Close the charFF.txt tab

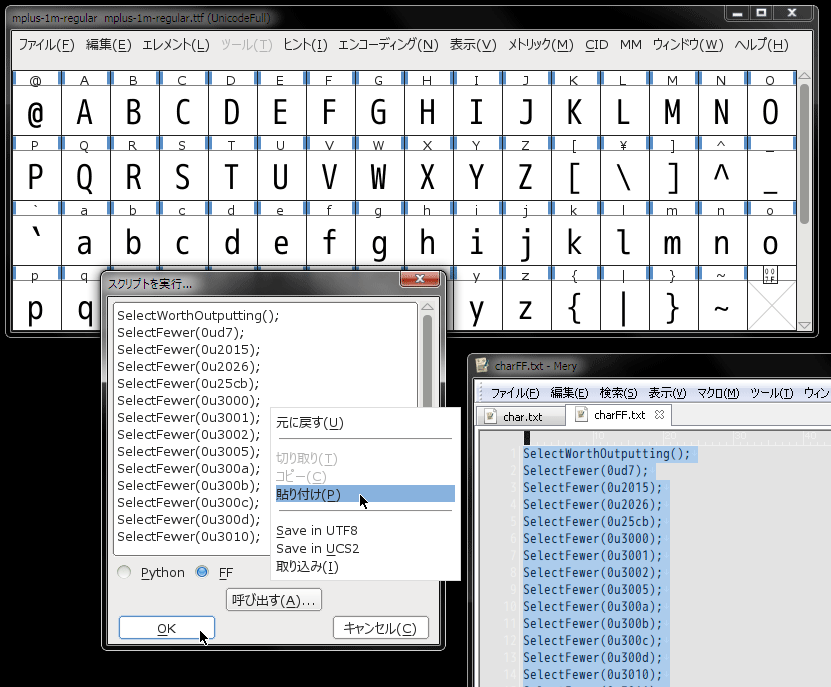tap(659, 415)
